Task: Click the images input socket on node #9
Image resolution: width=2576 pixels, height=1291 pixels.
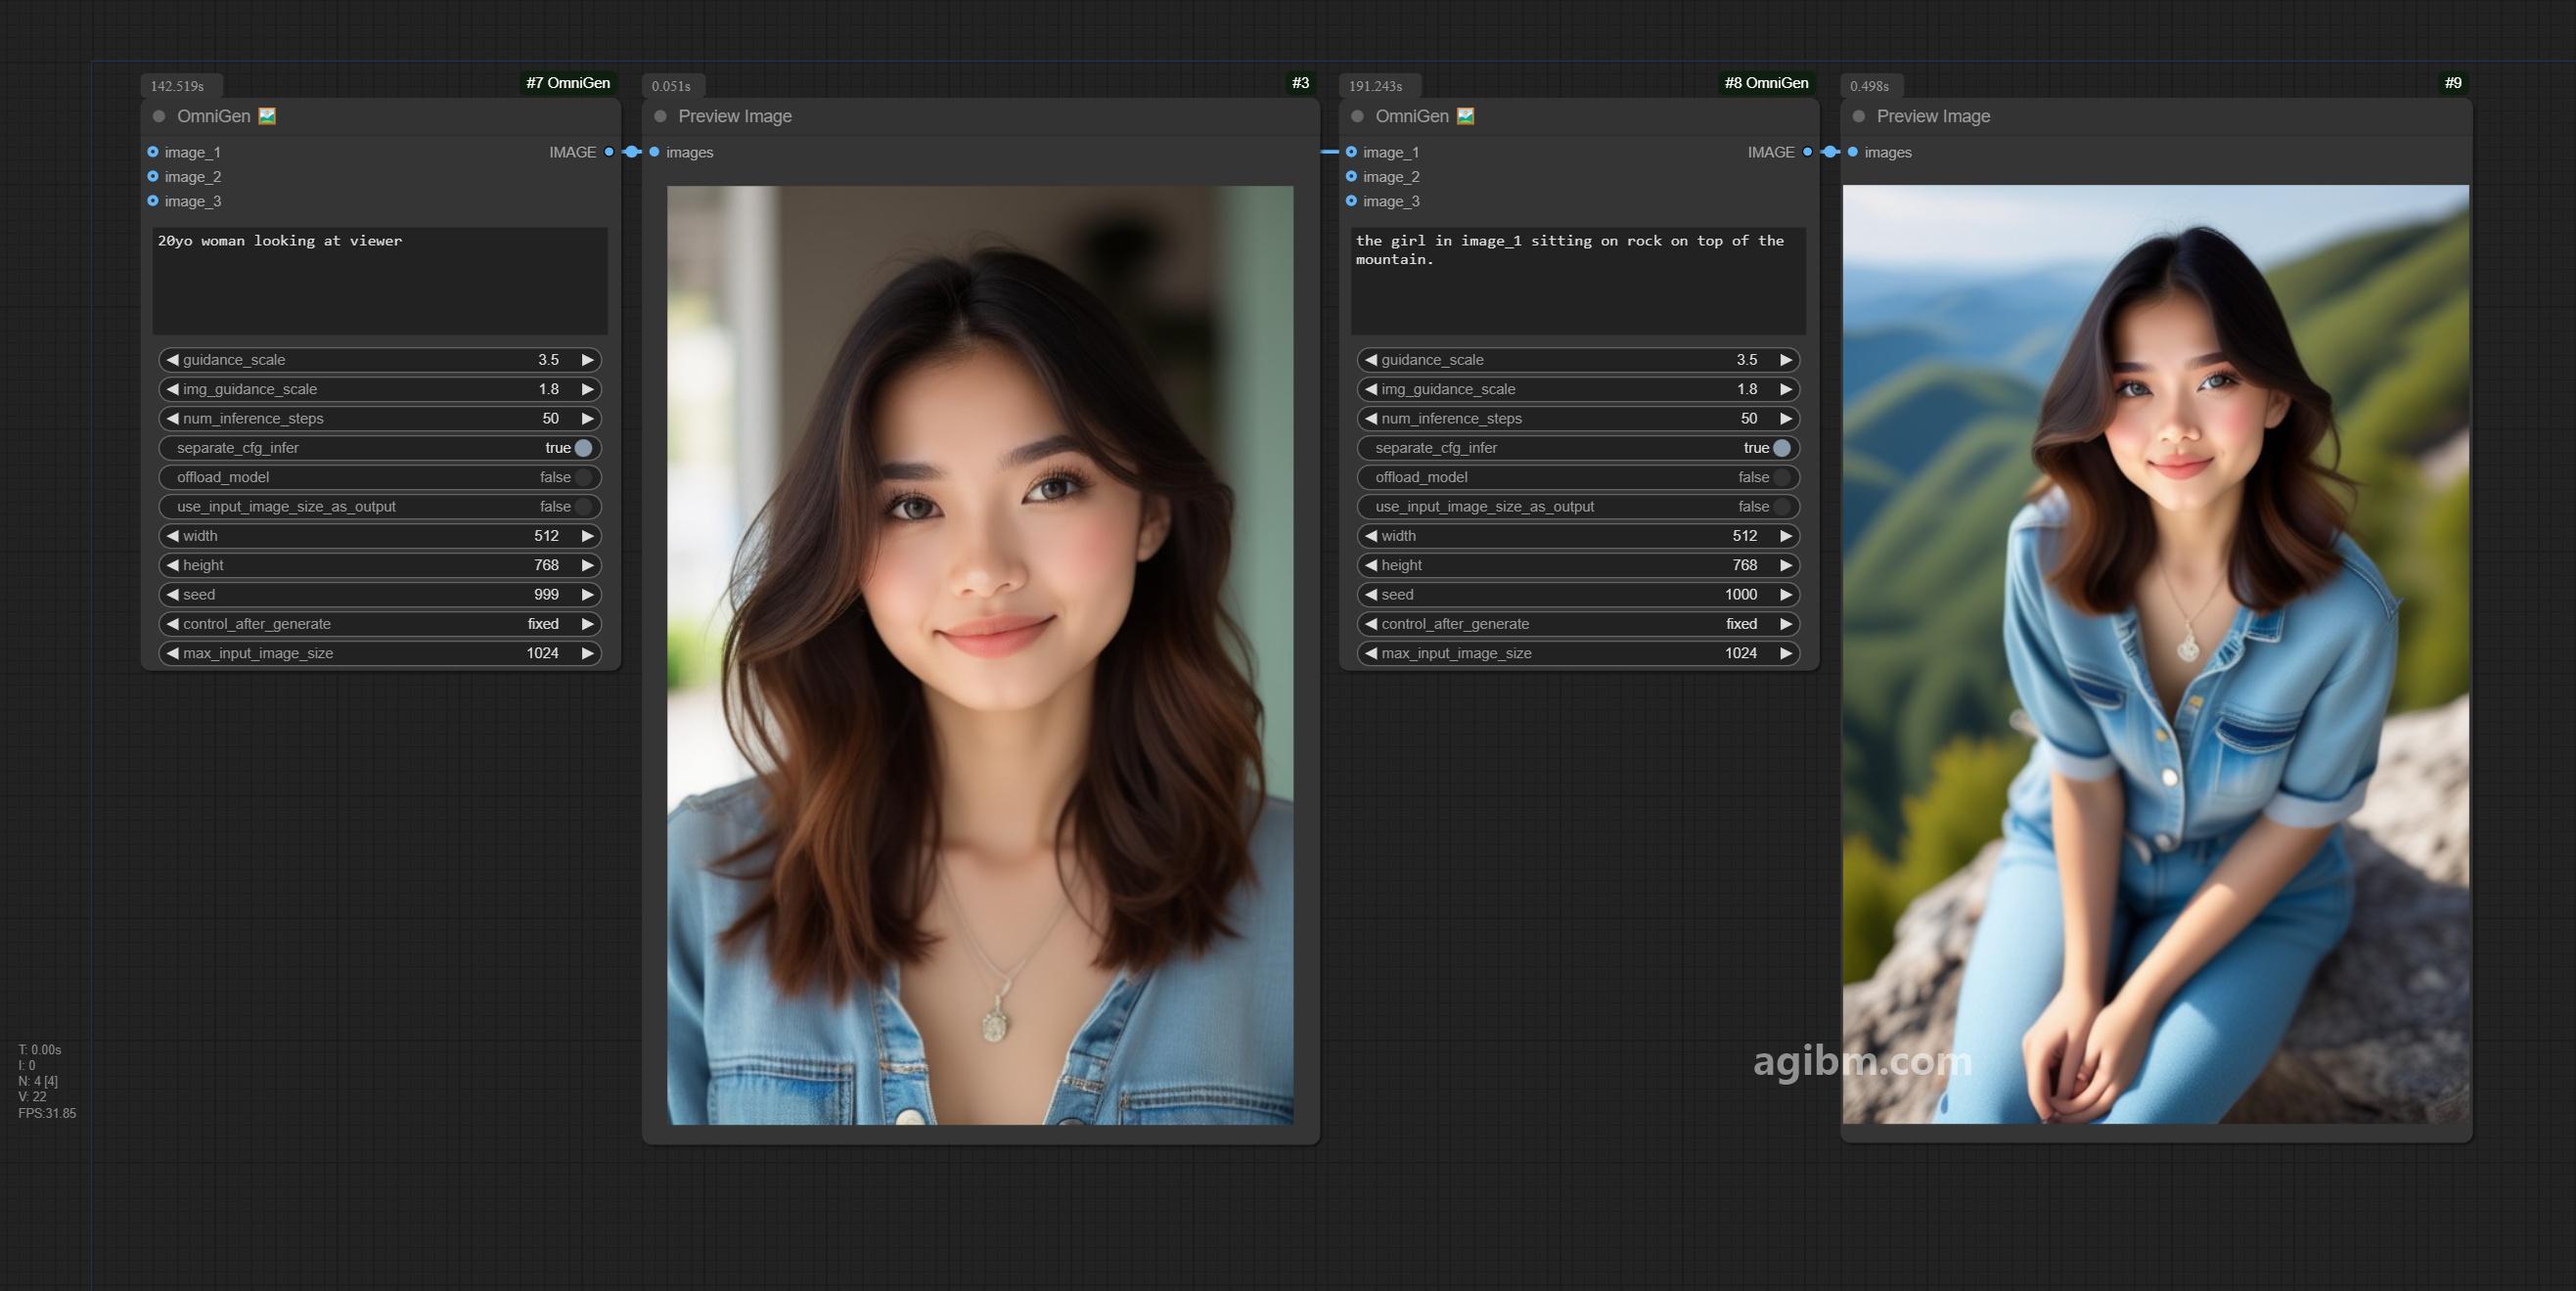Action: pyautogui.click(x=1853, y=152)
